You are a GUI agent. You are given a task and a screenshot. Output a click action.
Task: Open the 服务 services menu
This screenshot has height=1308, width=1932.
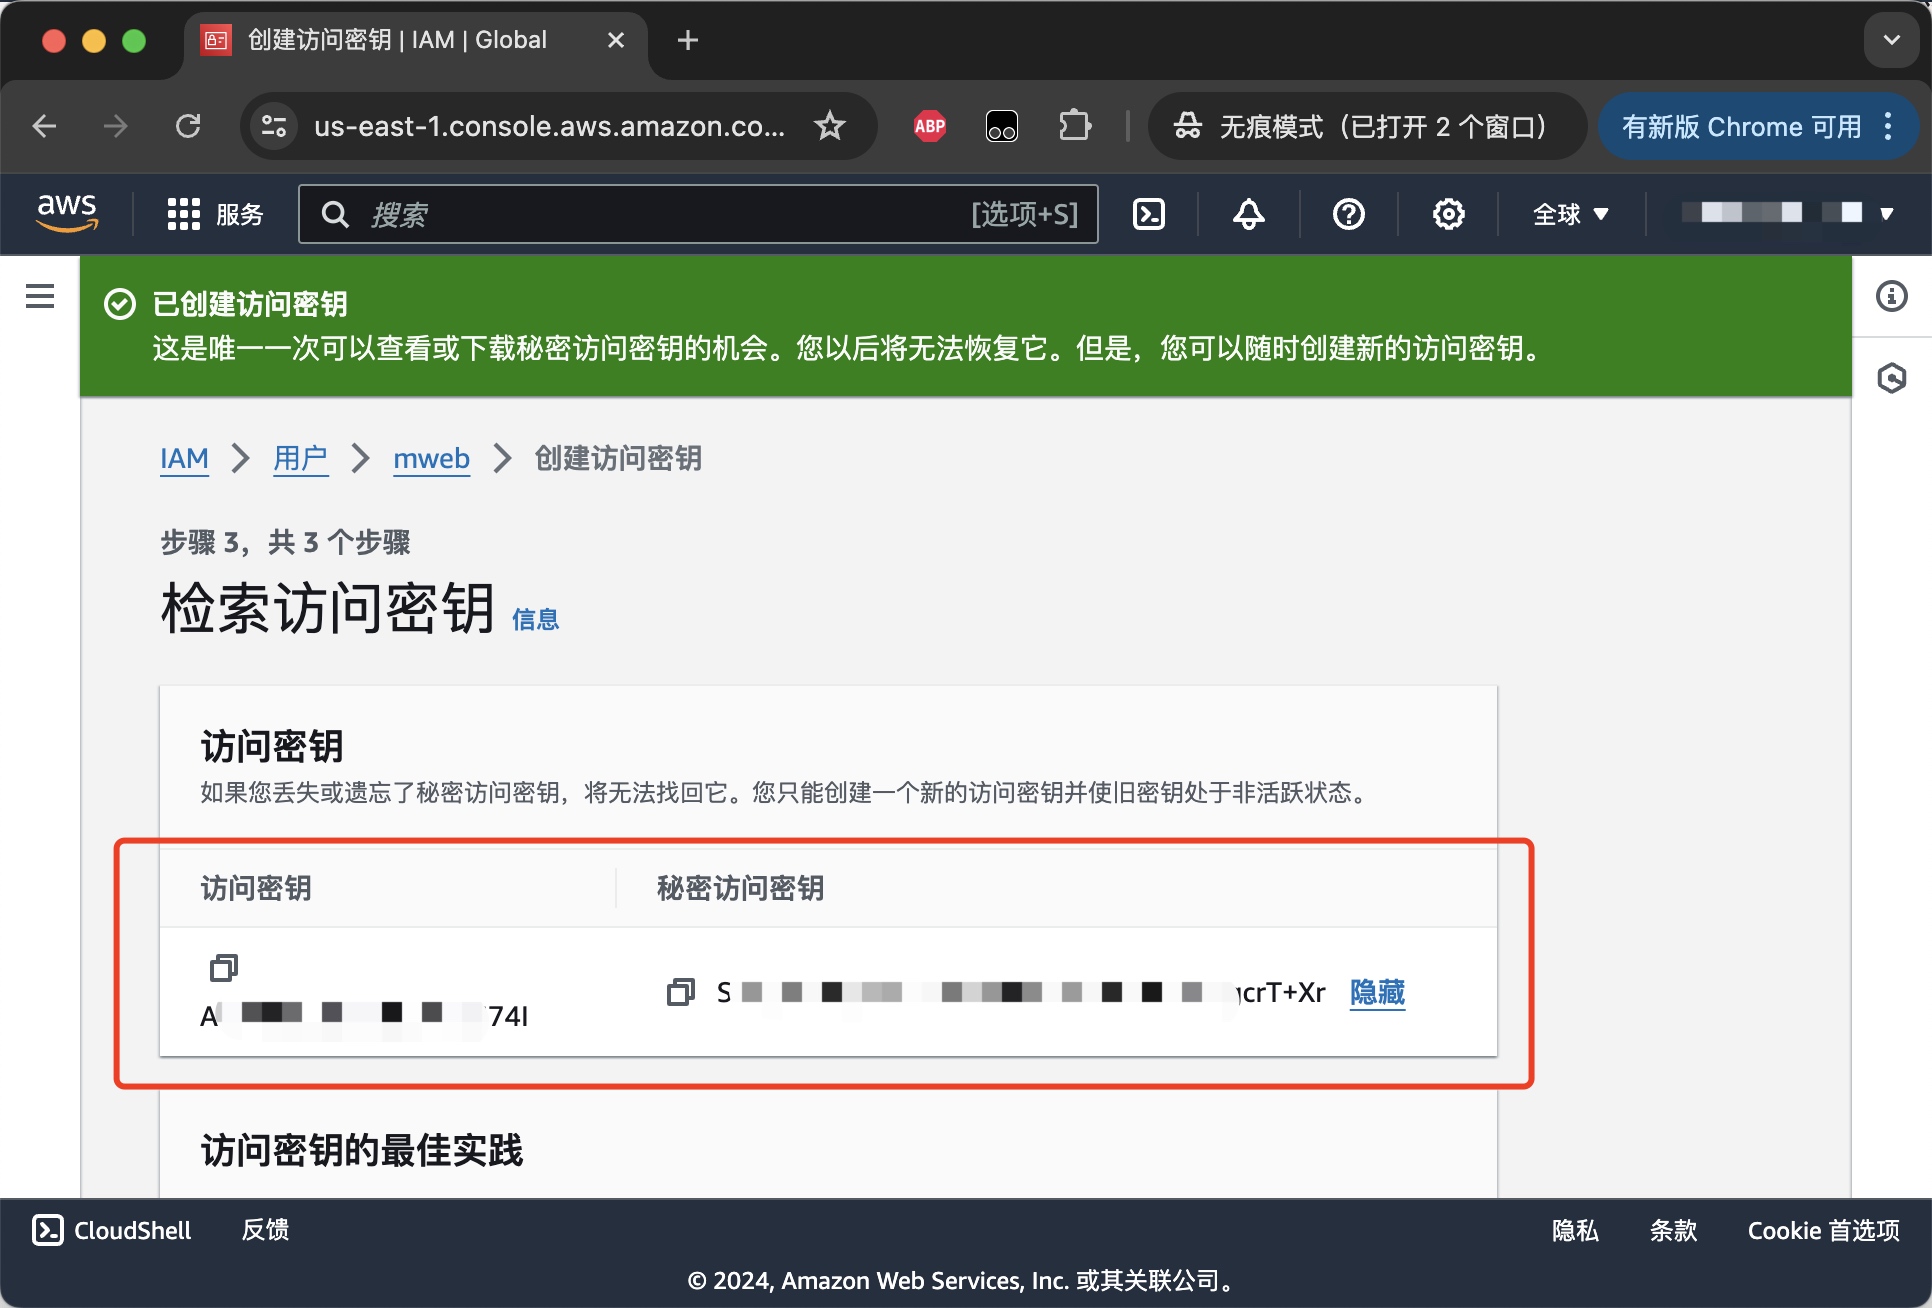(x=215, y=214)
